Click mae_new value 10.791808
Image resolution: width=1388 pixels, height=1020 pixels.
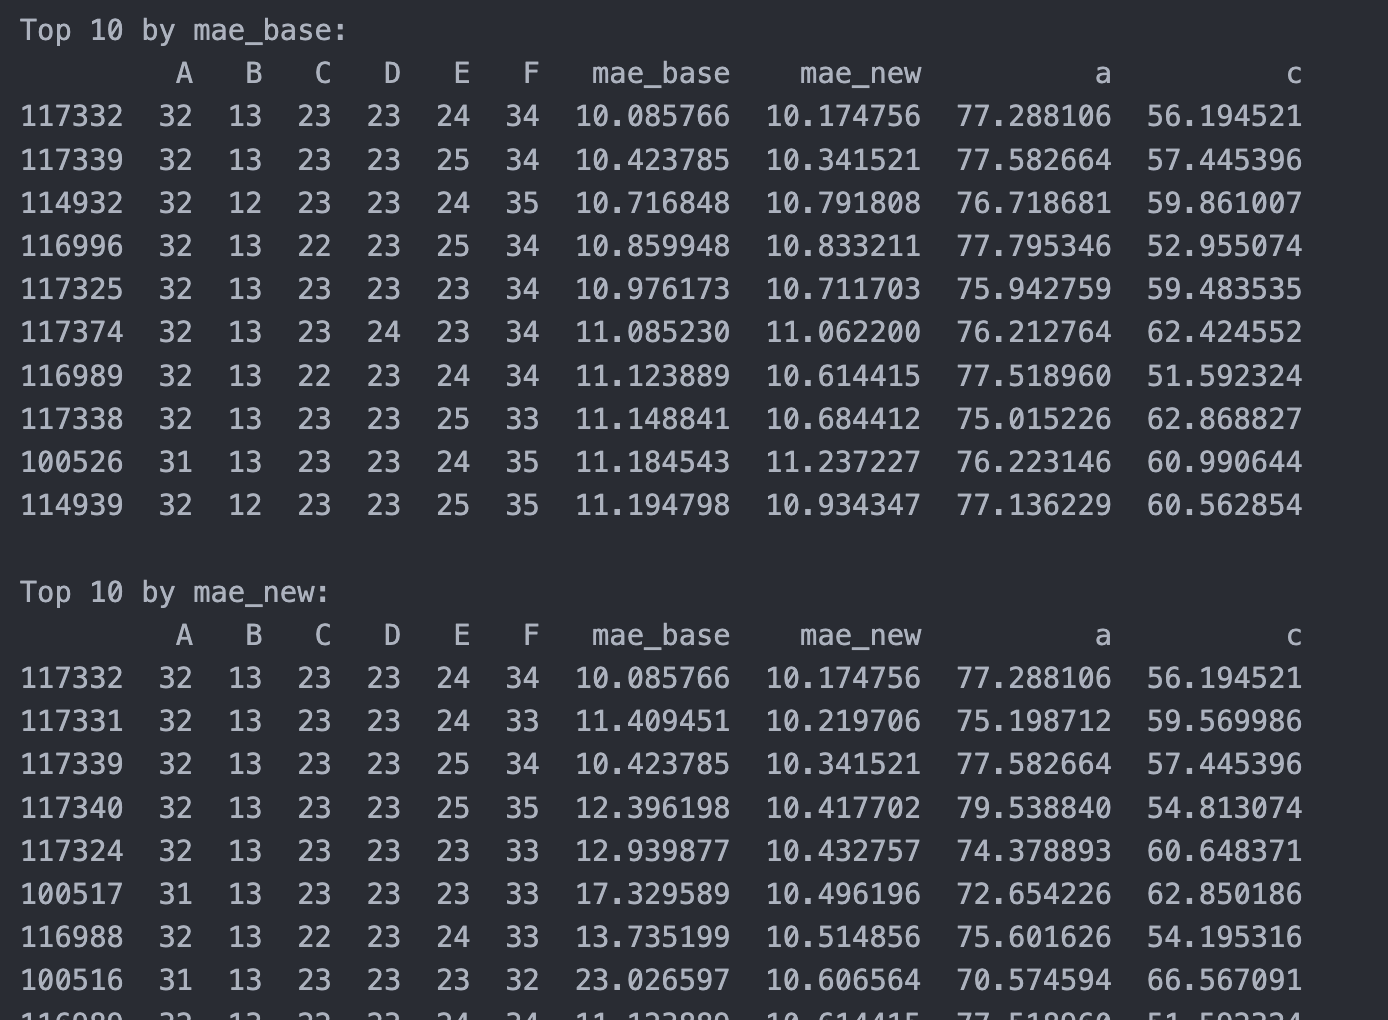843,203
